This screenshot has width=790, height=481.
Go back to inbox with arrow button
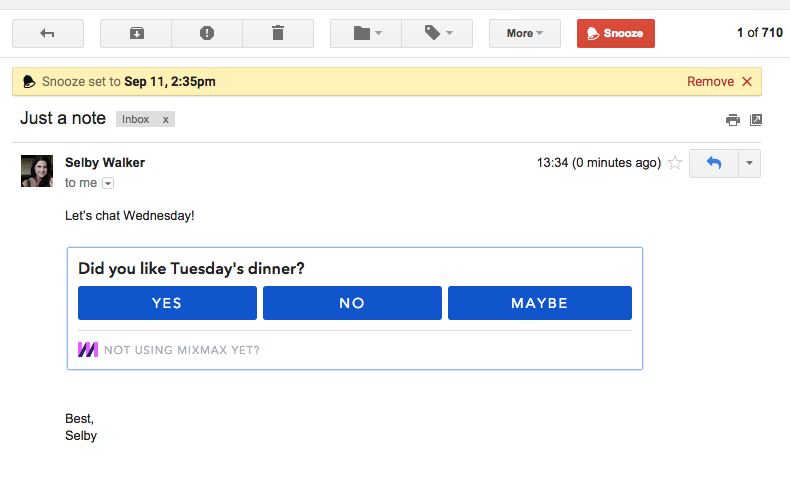[48, 33]
